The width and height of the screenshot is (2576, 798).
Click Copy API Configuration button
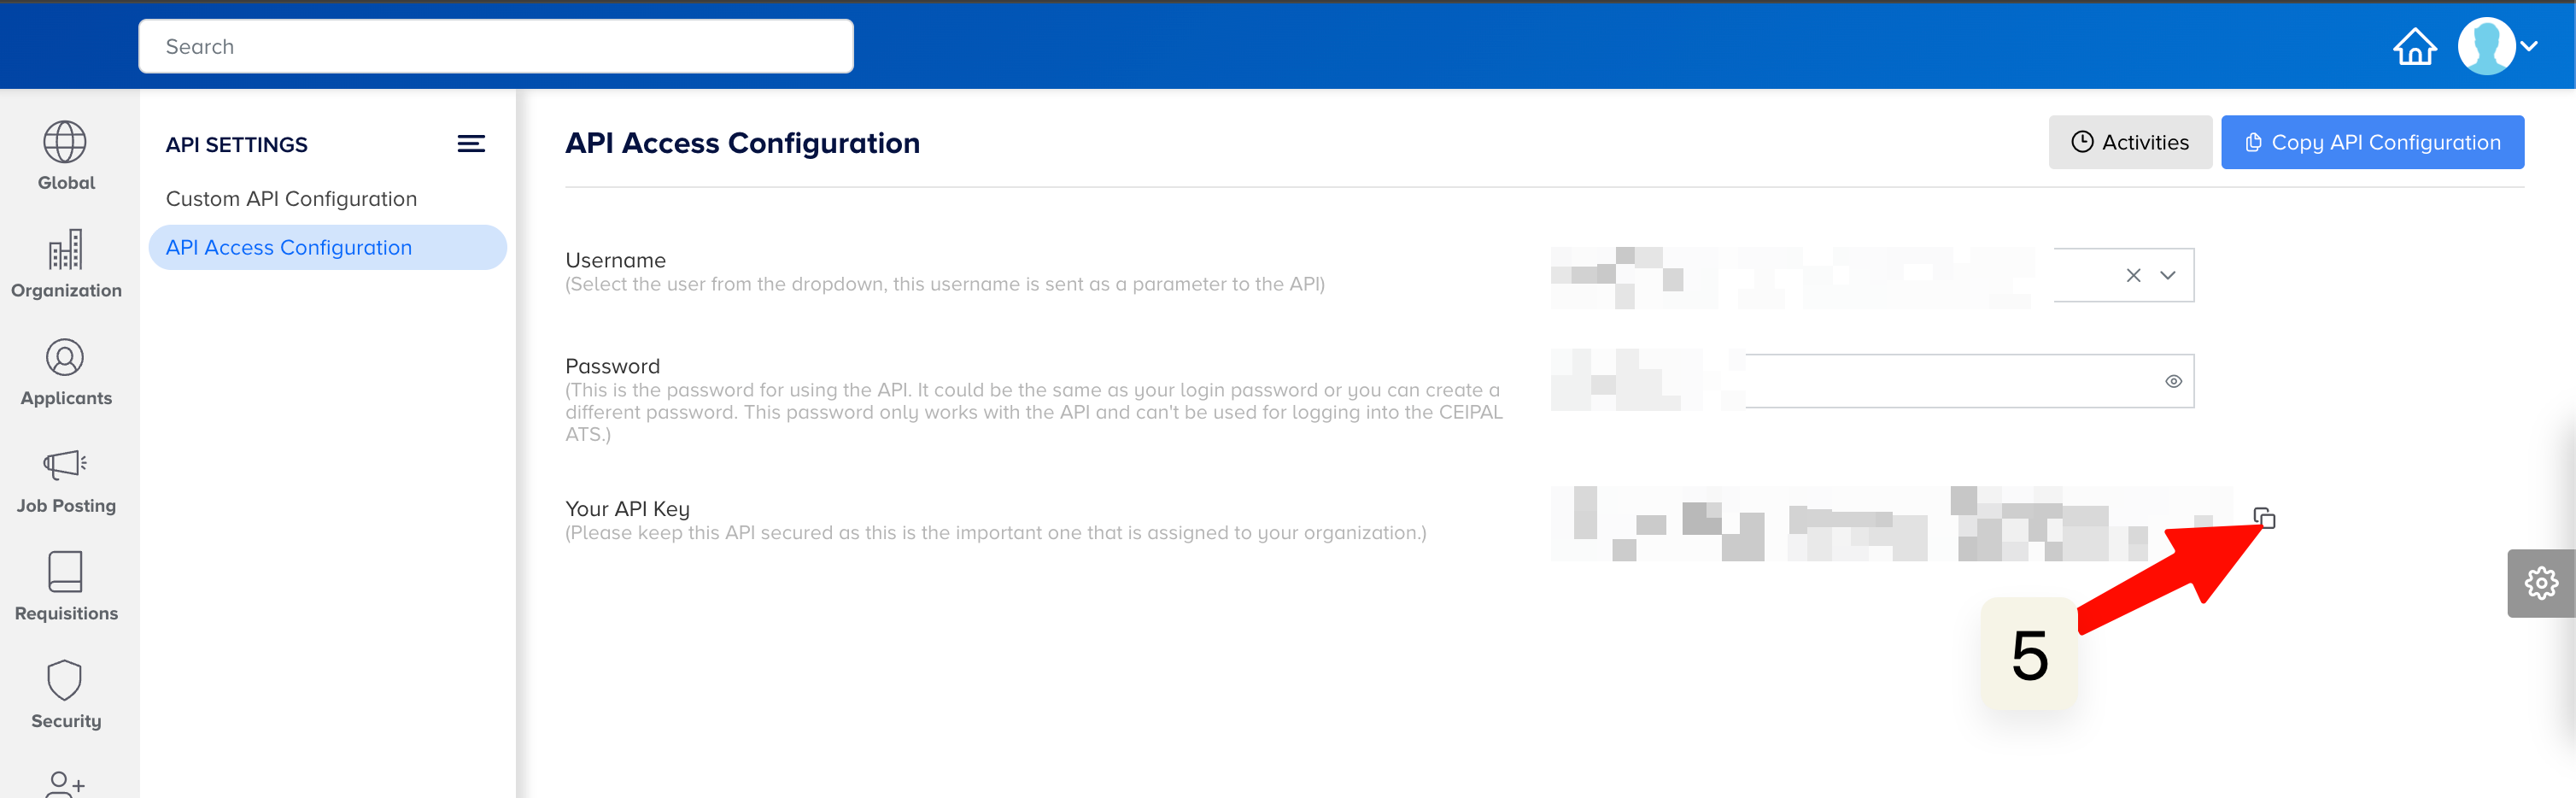pyautogui.click(x=2372, y=142)
